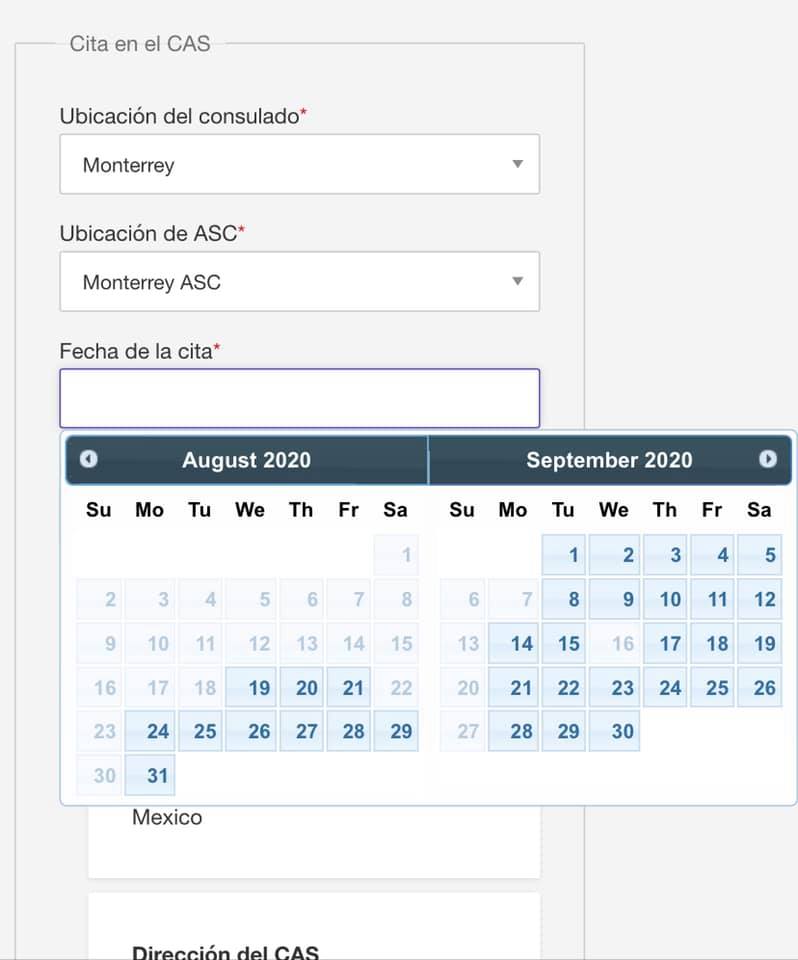Screen dimensions: 798x960
Task: Select August 28 in the calendar
Action: click(x=348, y=731)
